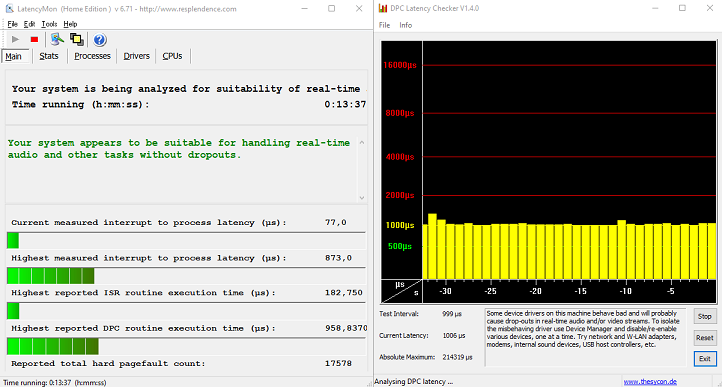Screen dimensions: 722x387
Task: Click the Absolute Maximum 214319 µs value
Action: pos(457,357)
